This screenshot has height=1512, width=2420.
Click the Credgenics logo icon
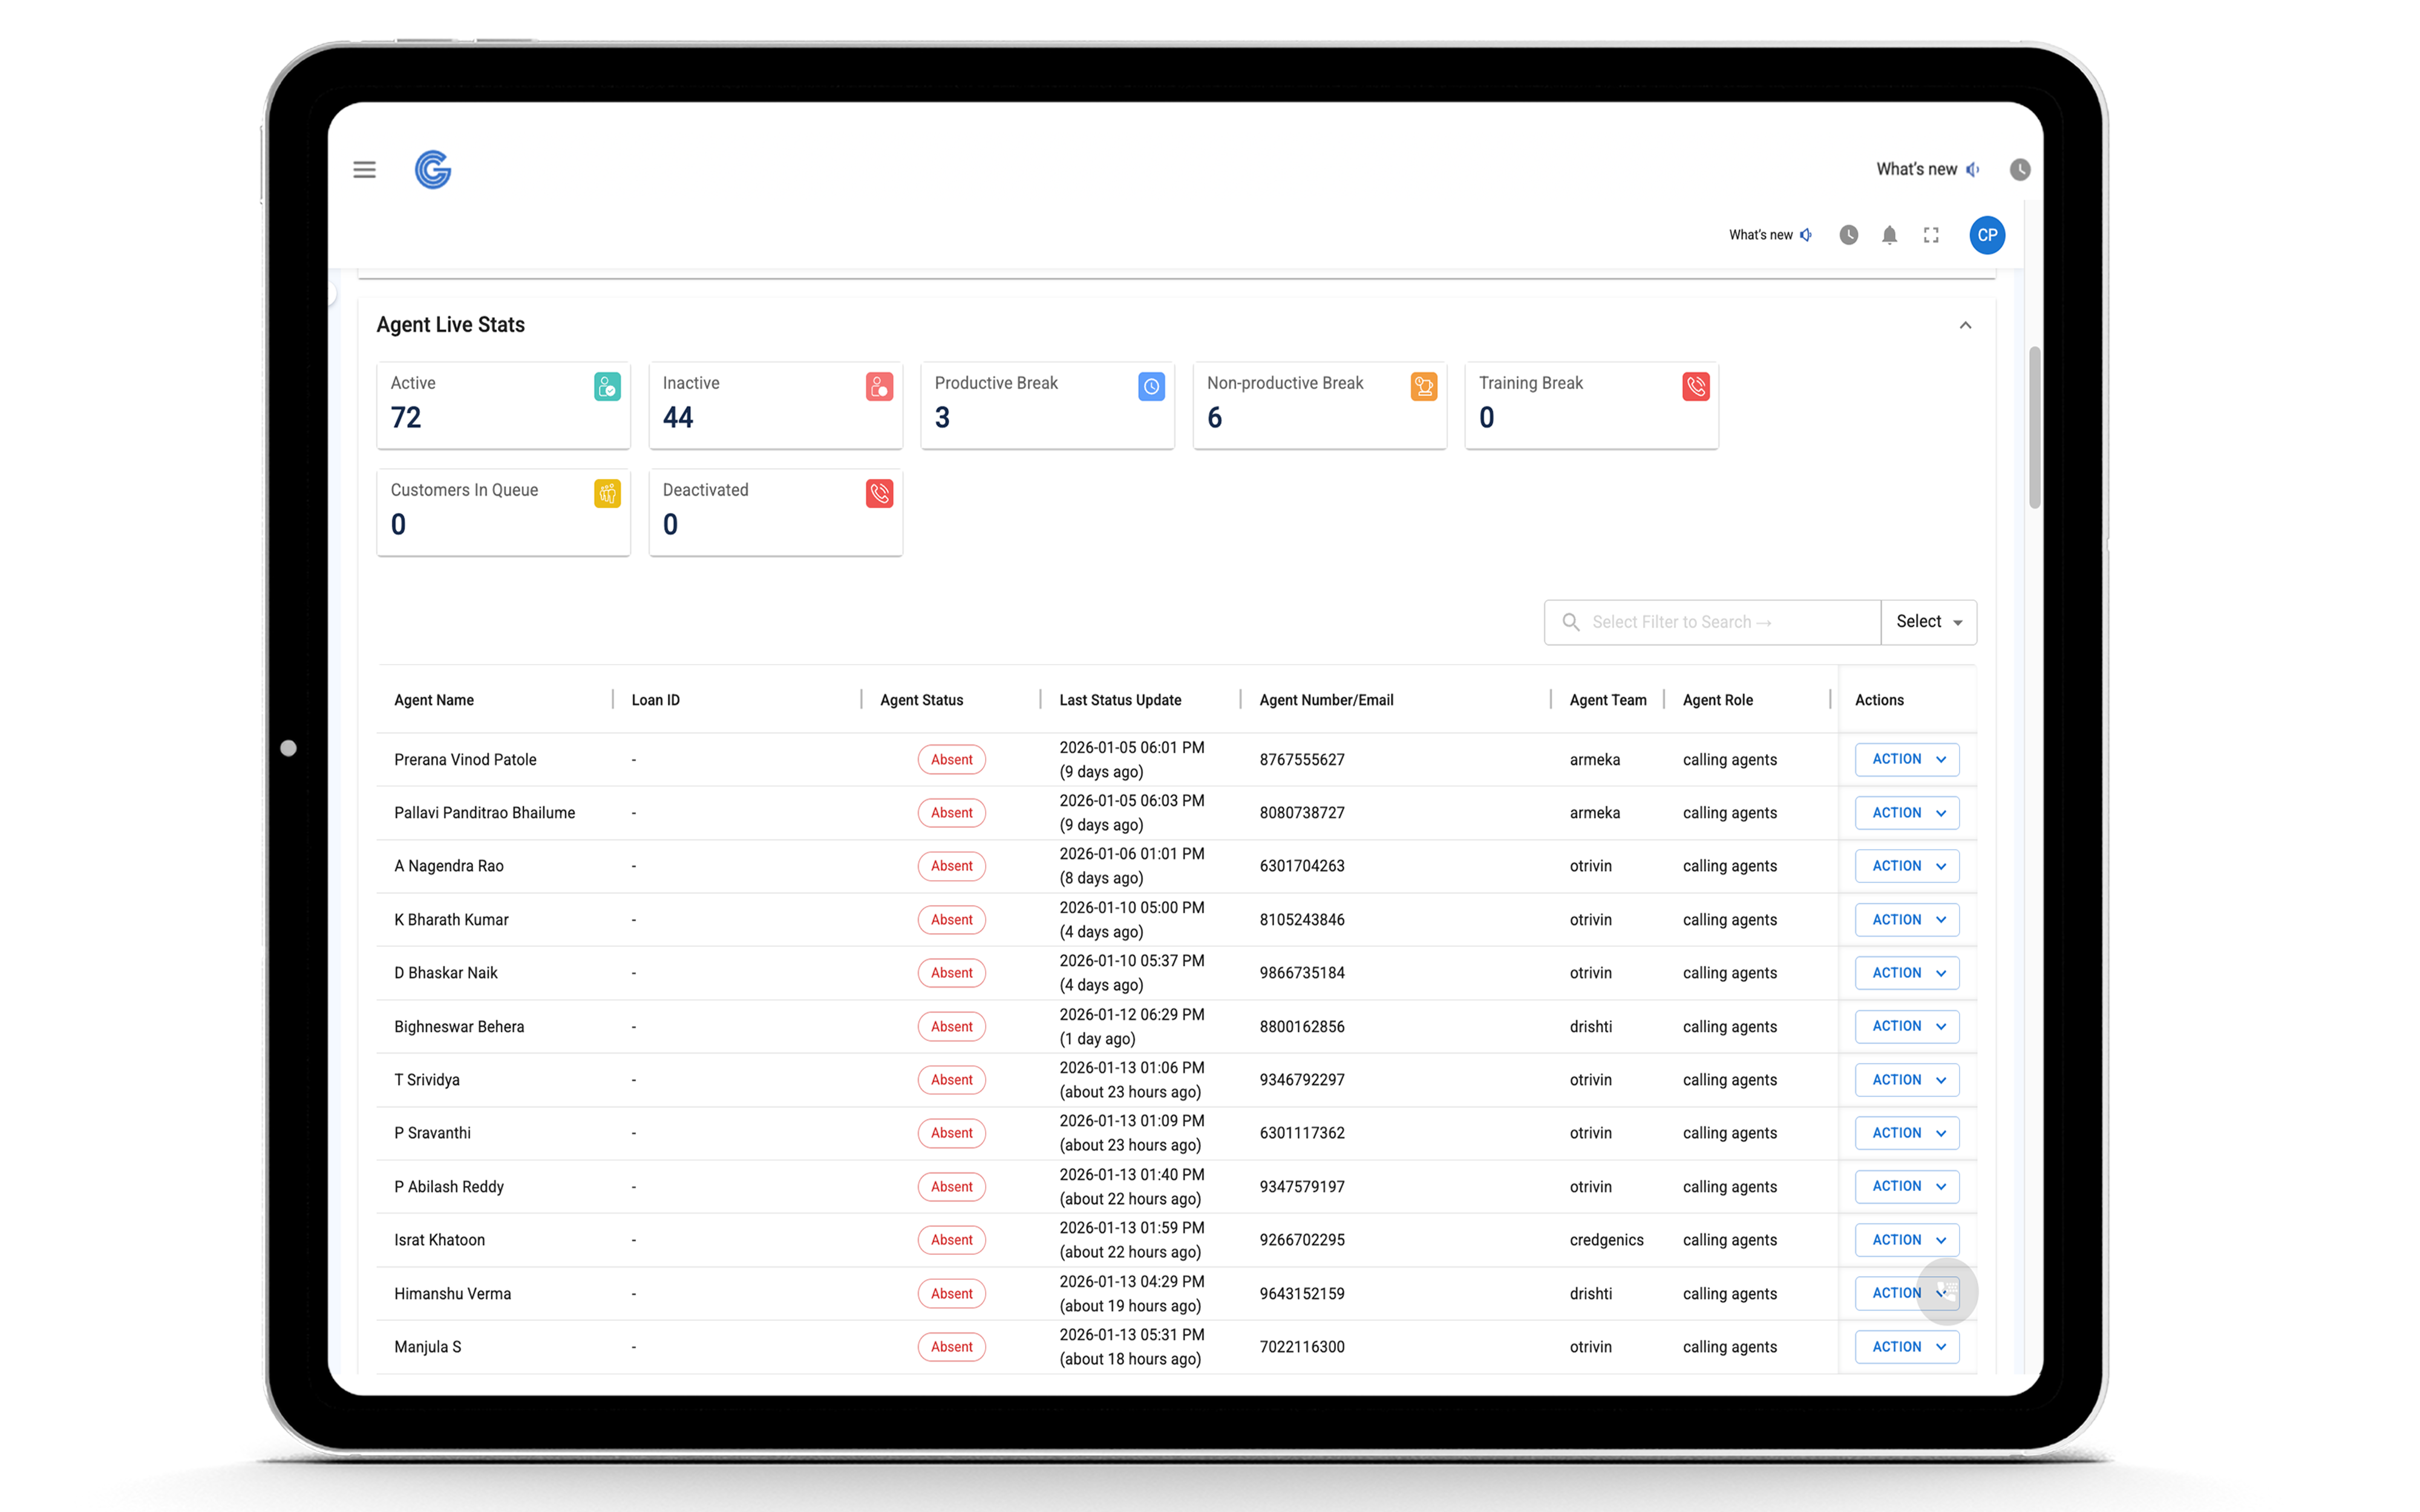click(x=433, y=170)
